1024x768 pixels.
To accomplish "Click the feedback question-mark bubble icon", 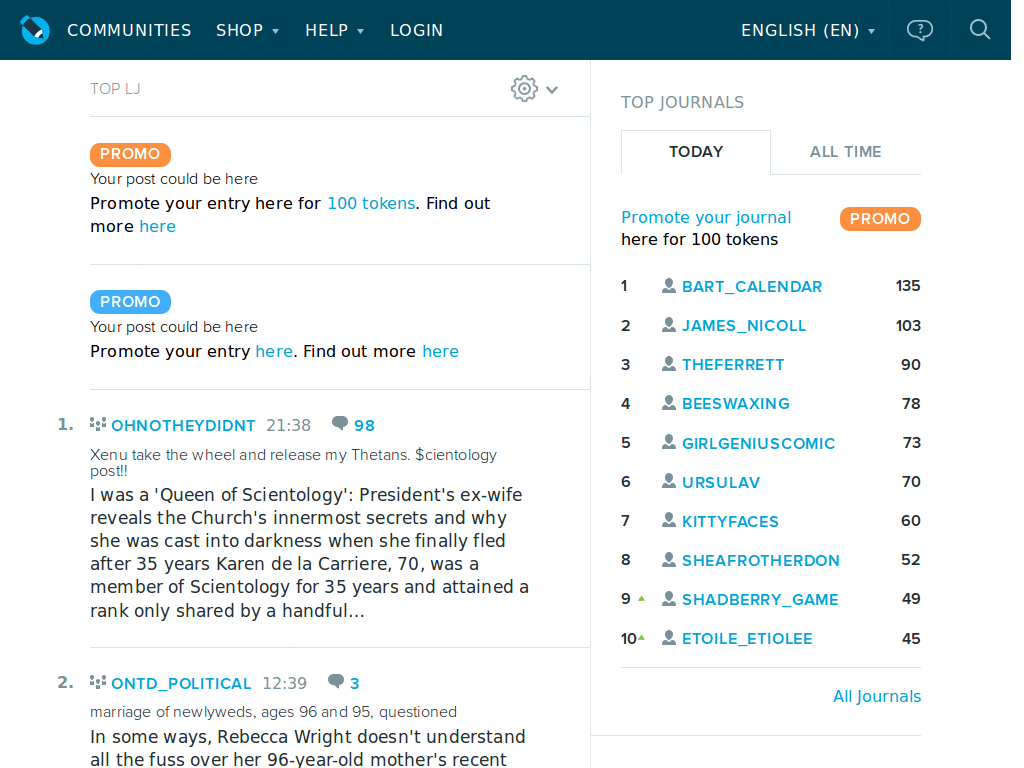I will tap(919, 30).
